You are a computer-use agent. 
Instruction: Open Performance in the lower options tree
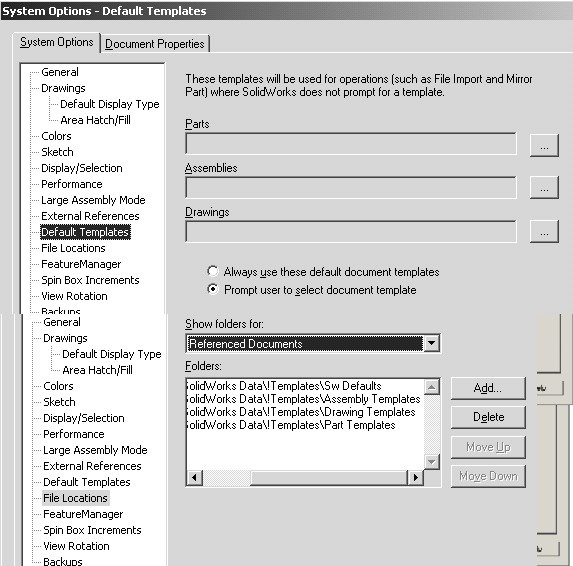pos(74,434)
